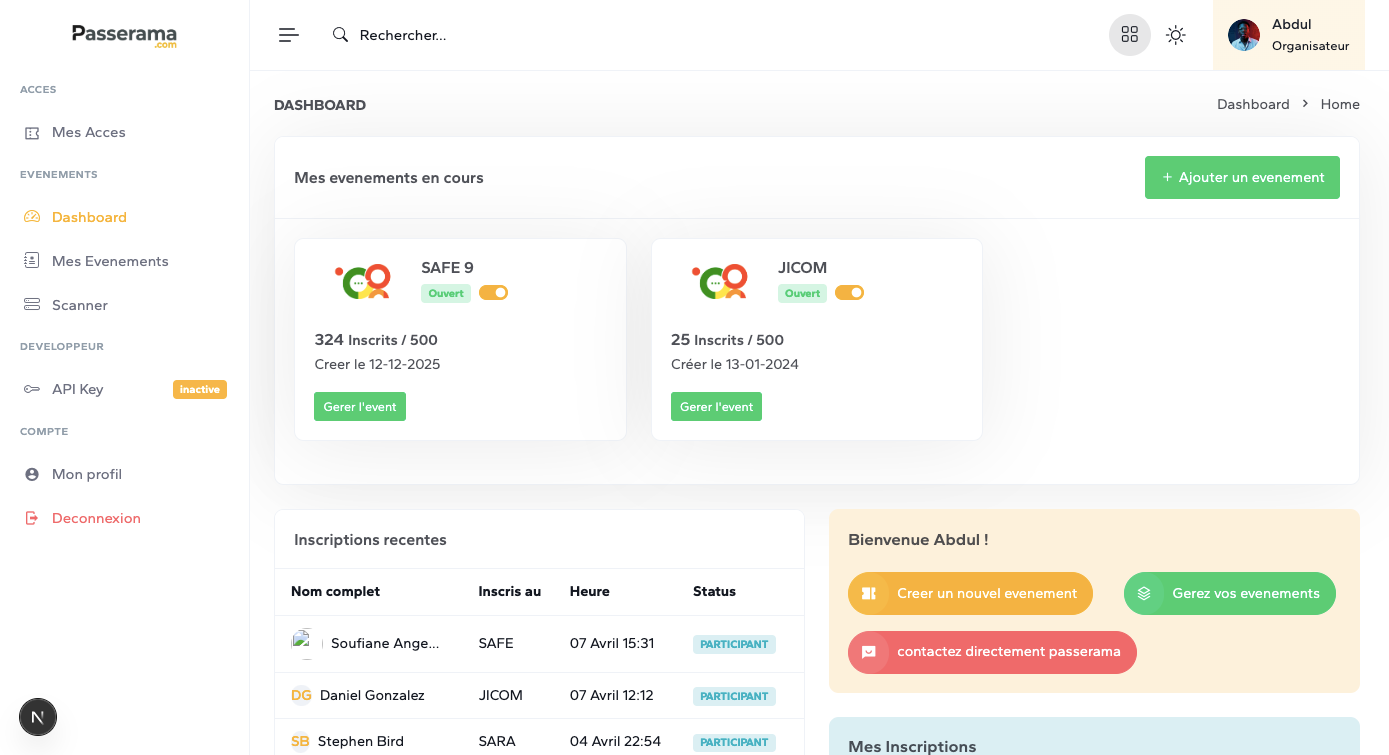Click the JICOM event logo
The image size is (1389, 755).
click(x=720, y=282)
